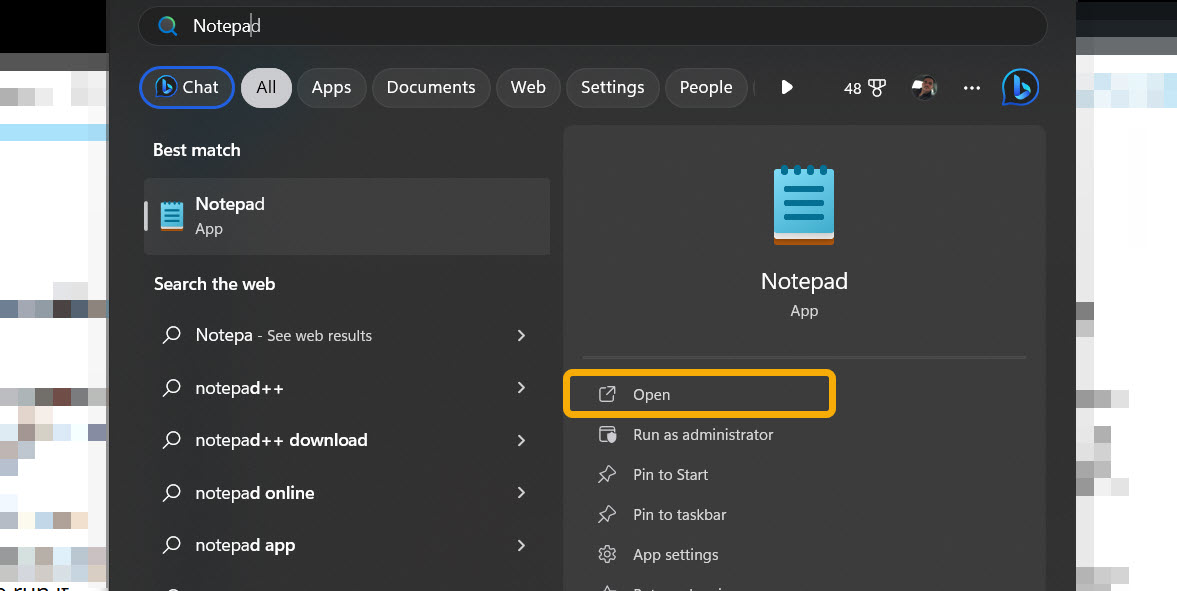Click the Run as administrator shield icon
The image size is (1177, 591).
pyautogui.click(x=609, y=435)
